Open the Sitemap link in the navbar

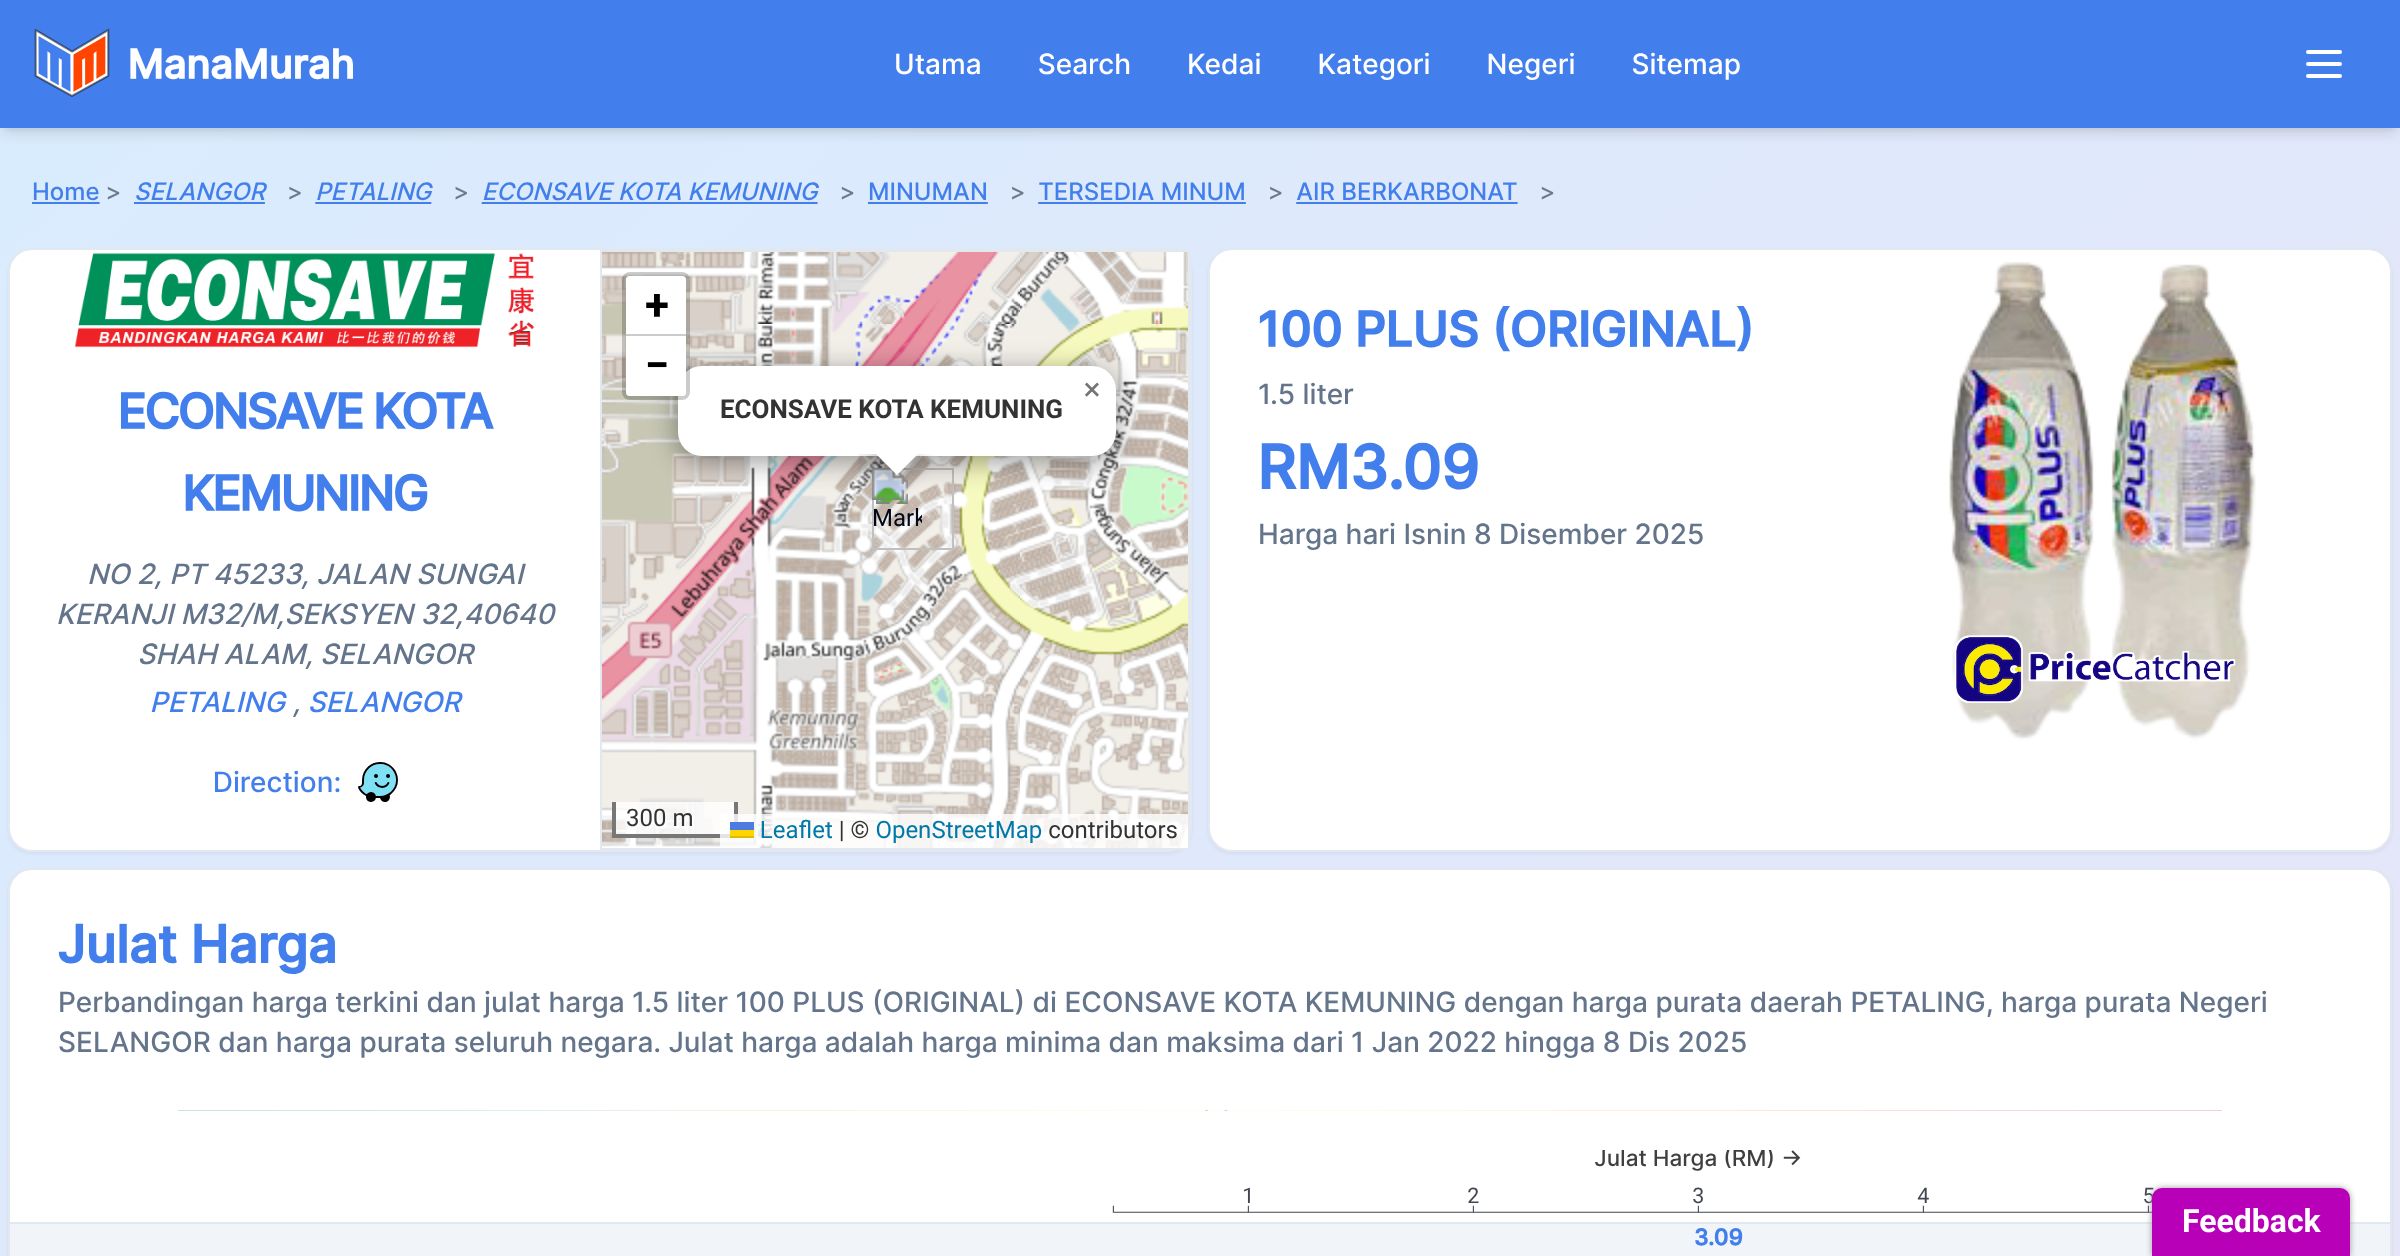tap(1685, 64)
